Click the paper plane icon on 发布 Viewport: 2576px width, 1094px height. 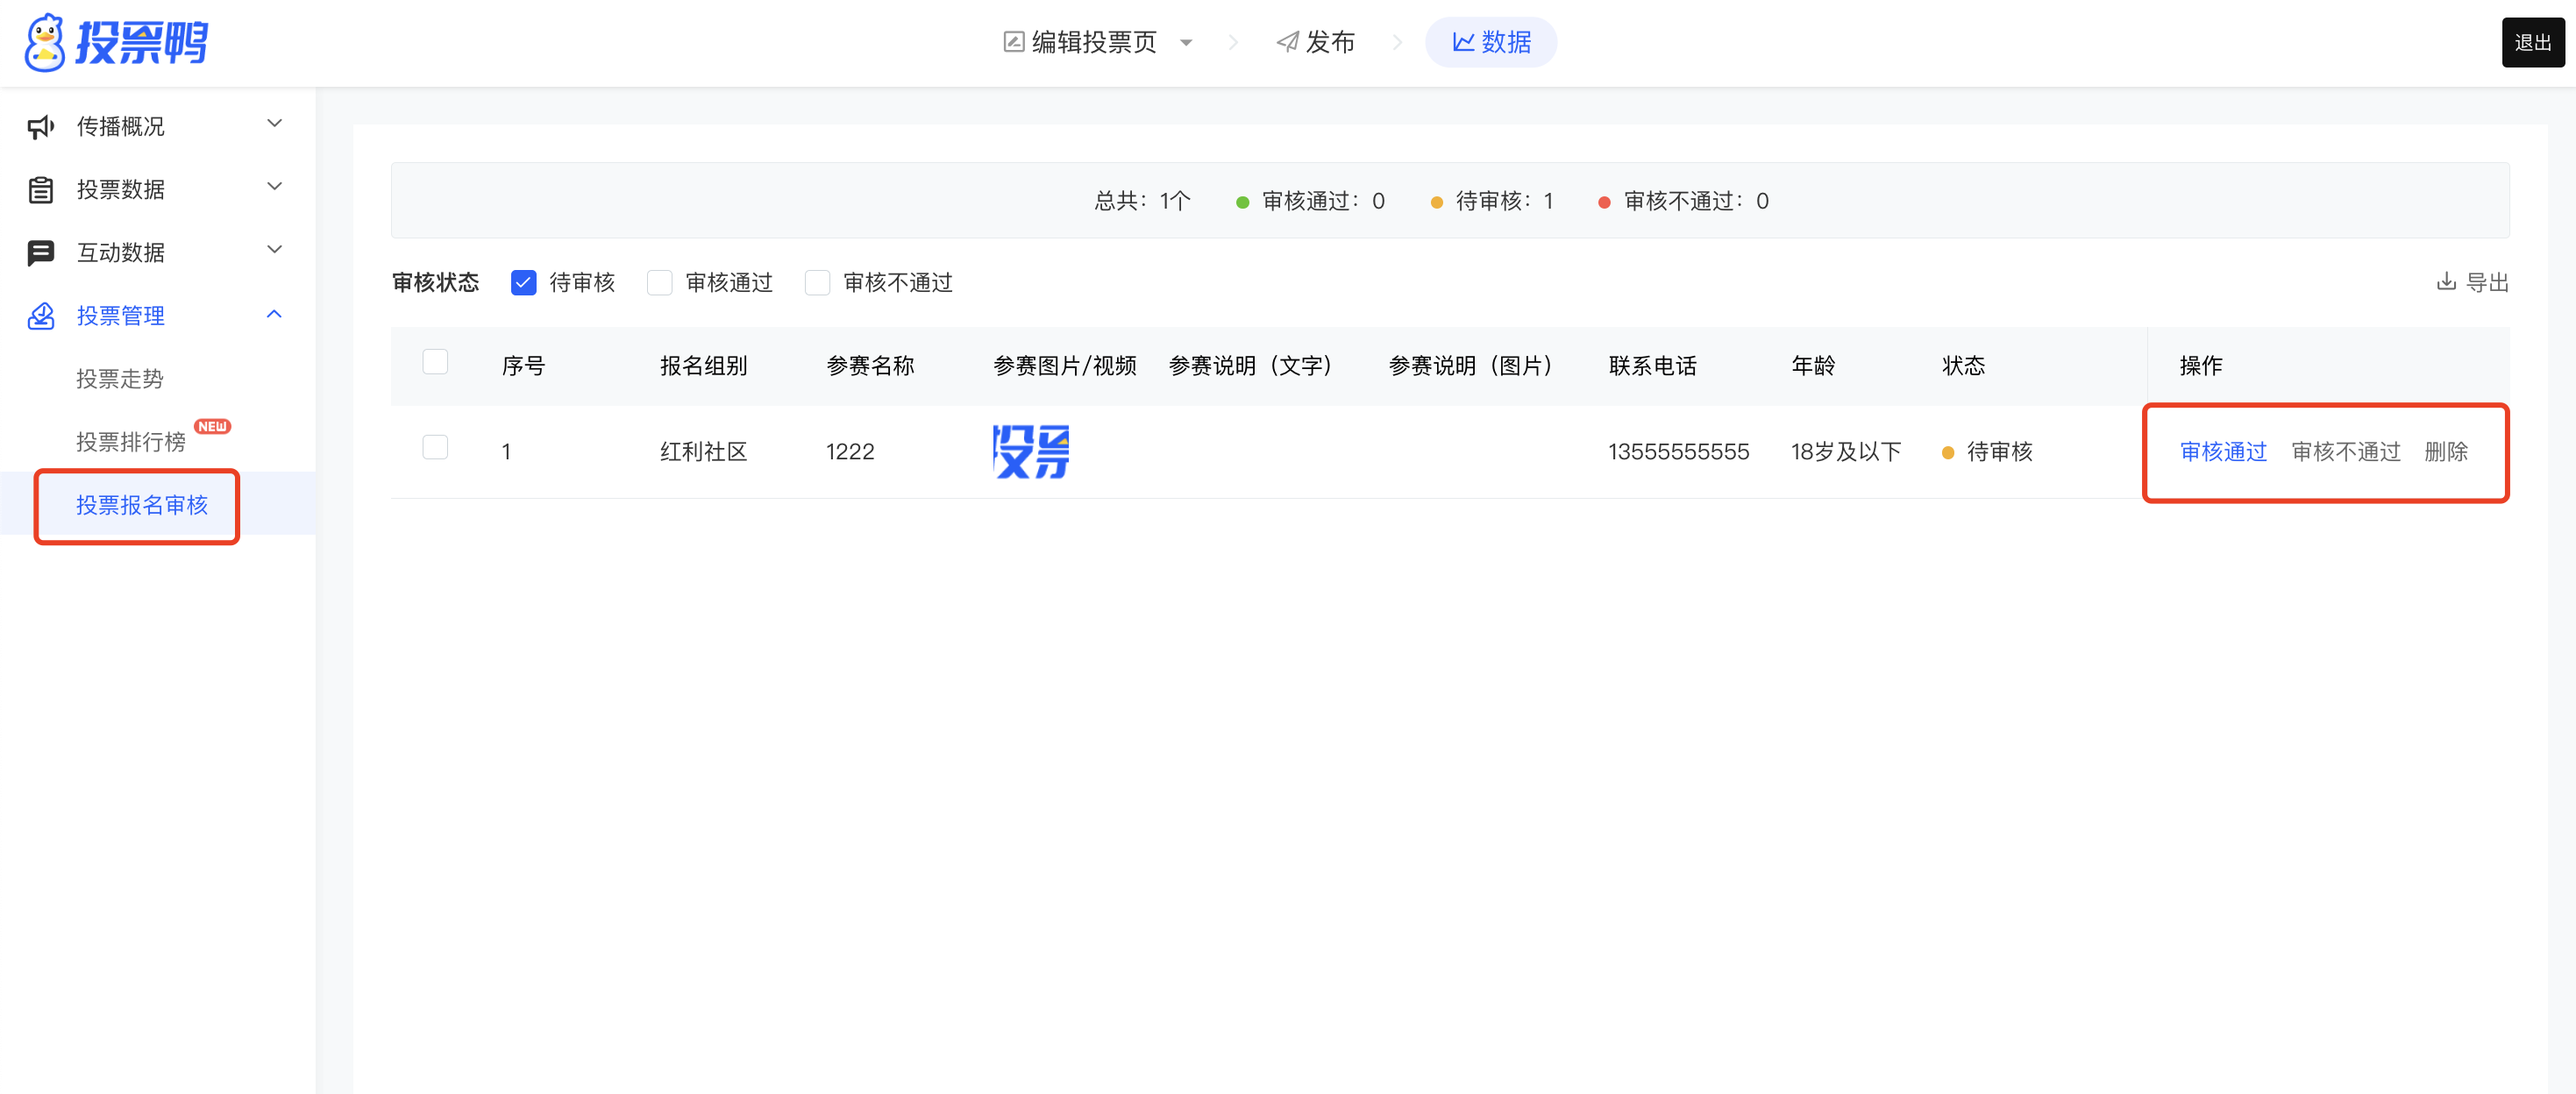coord(1287,42)
